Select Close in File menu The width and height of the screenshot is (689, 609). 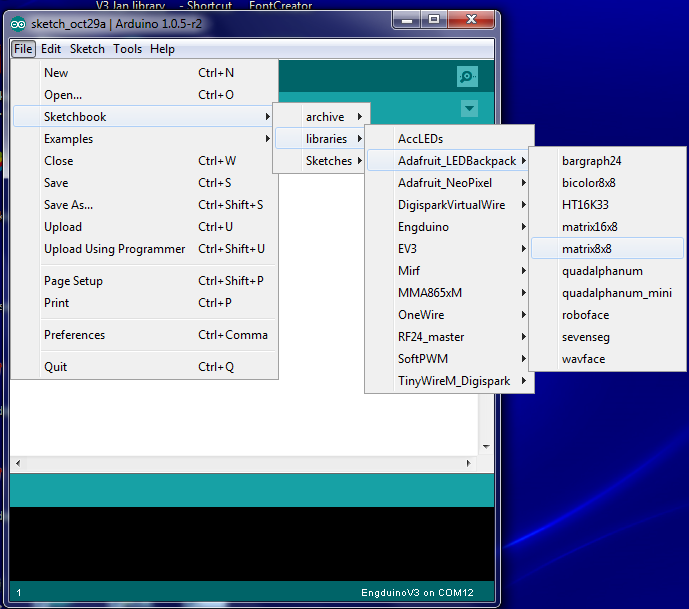click(145, 161)
